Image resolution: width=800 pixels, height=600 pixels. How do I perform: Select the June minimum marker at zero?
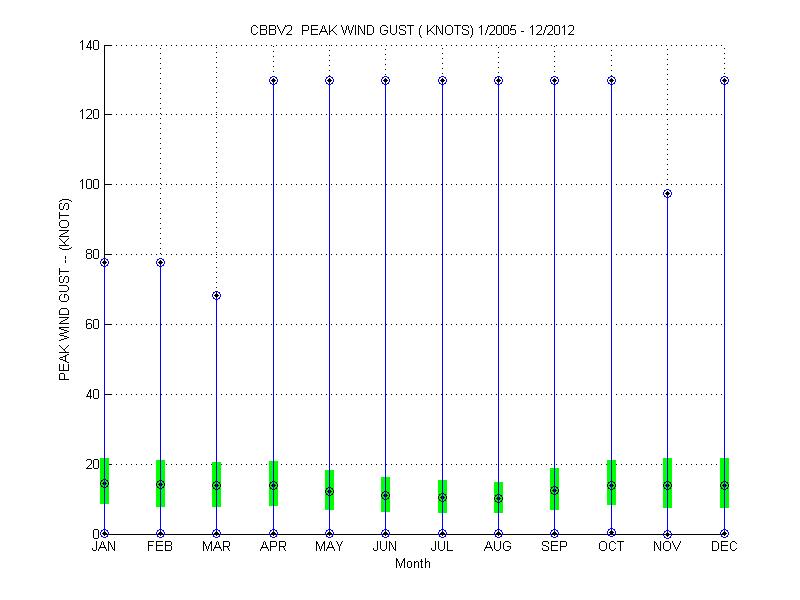385,534
